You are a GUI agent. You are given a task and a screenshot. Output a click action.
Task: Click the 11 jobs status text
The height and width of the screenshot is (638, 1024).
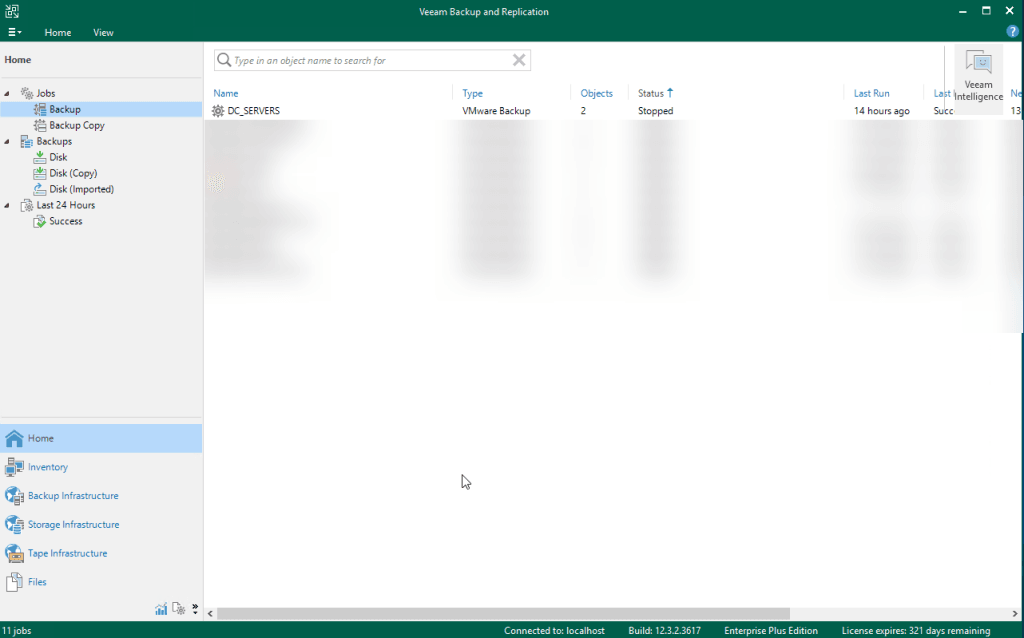click(x=17, y=631)
